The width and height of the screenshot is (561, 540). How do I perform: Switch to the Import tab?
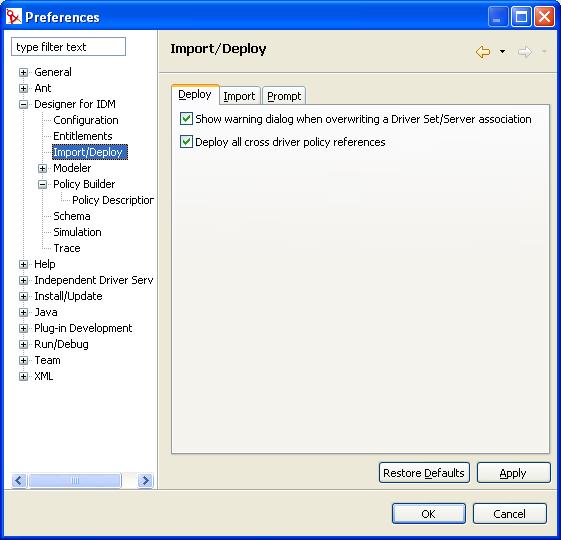239,96
